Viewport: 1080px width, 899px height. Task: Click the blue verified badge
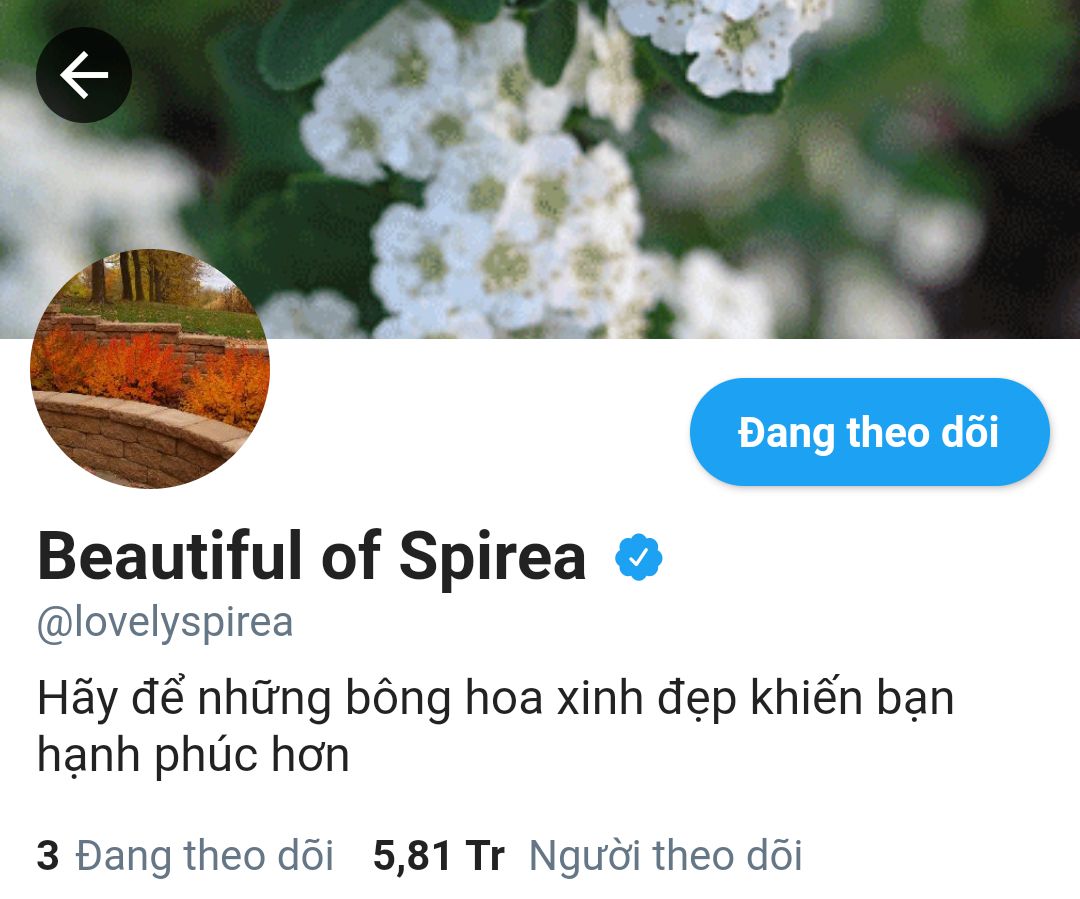638,557
